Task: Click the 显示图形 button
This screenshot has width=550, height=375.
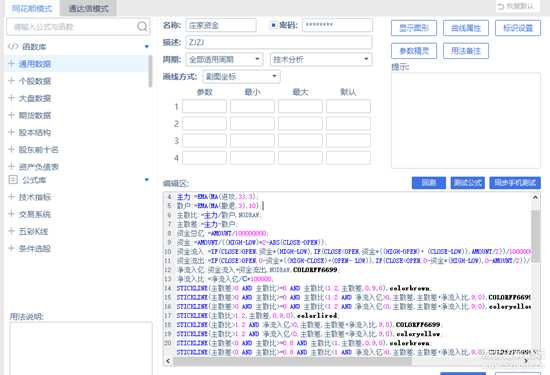Action: point(414,28)
